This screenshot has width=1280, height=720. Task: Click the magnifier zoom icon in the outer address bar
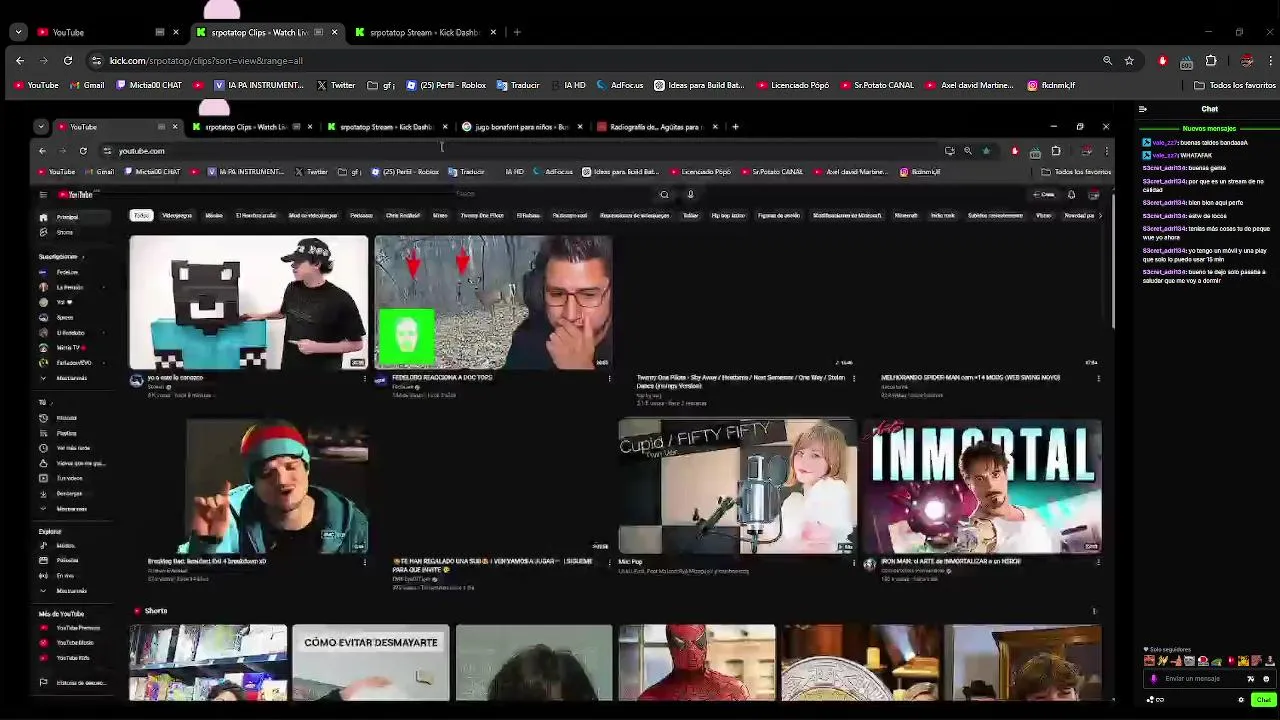1107,61
